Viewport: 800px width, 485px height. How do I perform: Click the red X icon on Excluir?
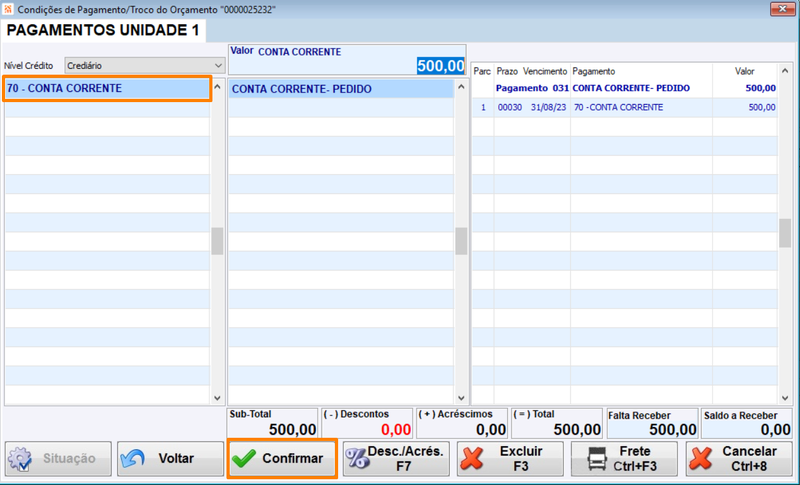(x=472, y=458)
